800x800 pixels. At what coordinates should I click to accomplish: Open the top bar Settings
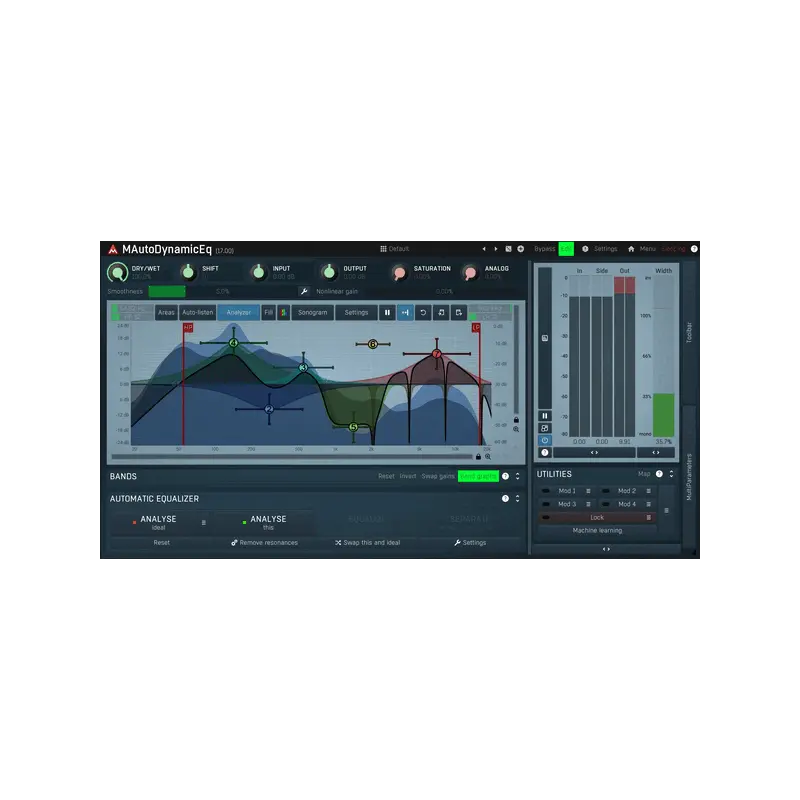coord(606,249)
